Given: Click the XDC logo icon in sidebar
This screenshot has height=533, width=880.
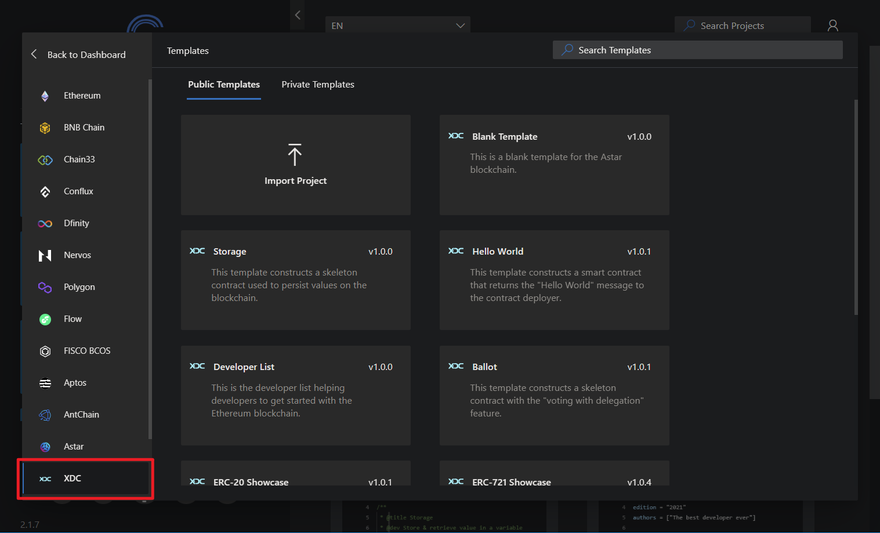Looking at the screenshot, I should (x=45, y=479).
